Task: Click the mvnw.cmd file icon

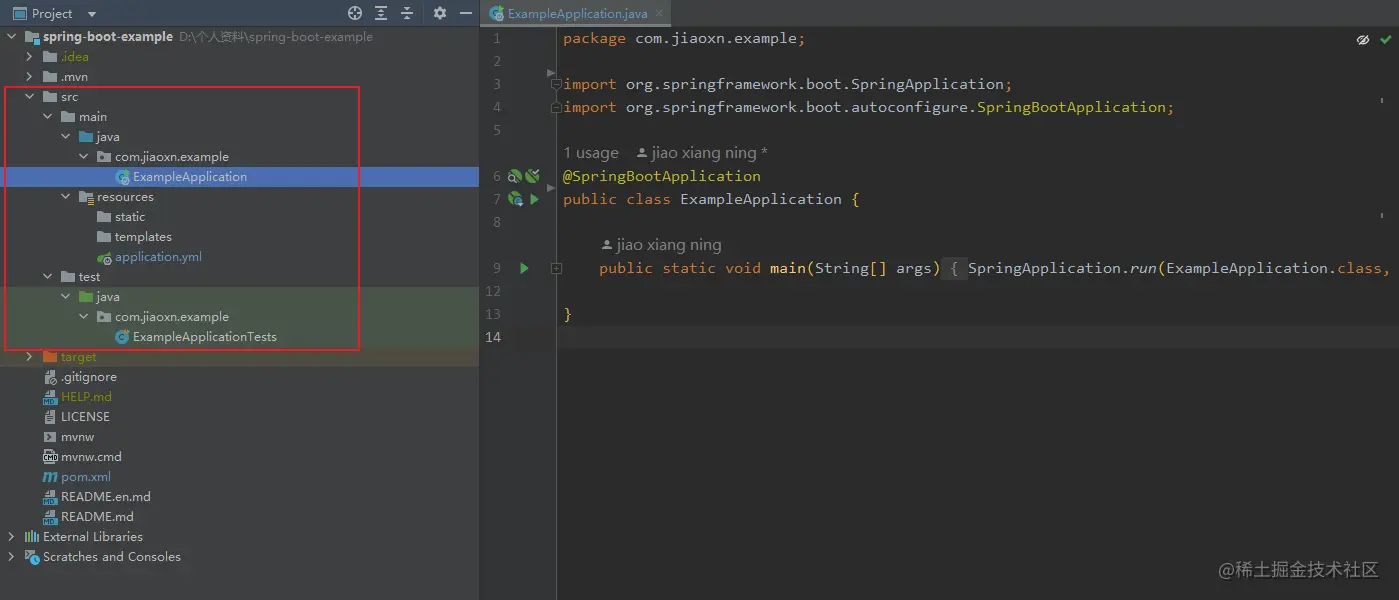Action: pos(50,457)
